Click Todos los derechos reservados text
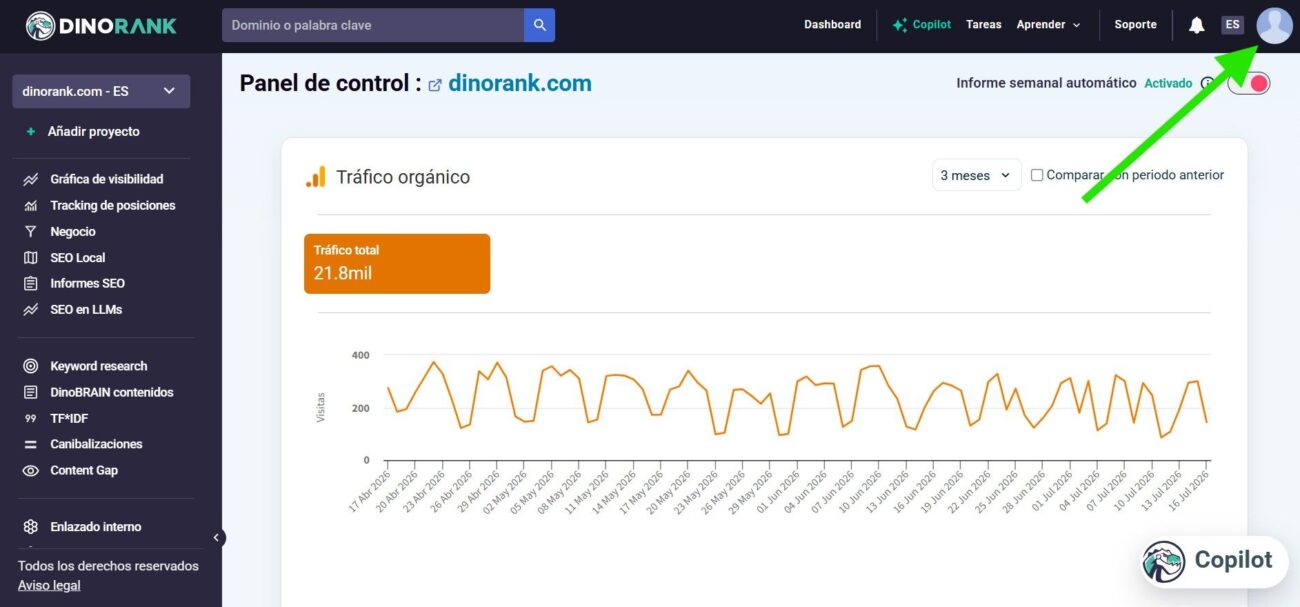Viewport: 1300px width, 607px height. [x=108, y=566]
